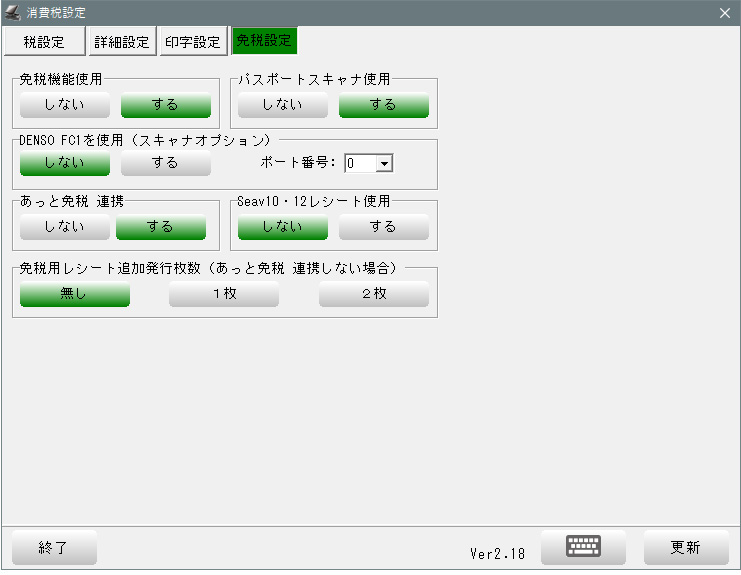The image size is (741, 575).
Task: Enable Seav10・12レシート使用 with する
Action: (383, 227)
